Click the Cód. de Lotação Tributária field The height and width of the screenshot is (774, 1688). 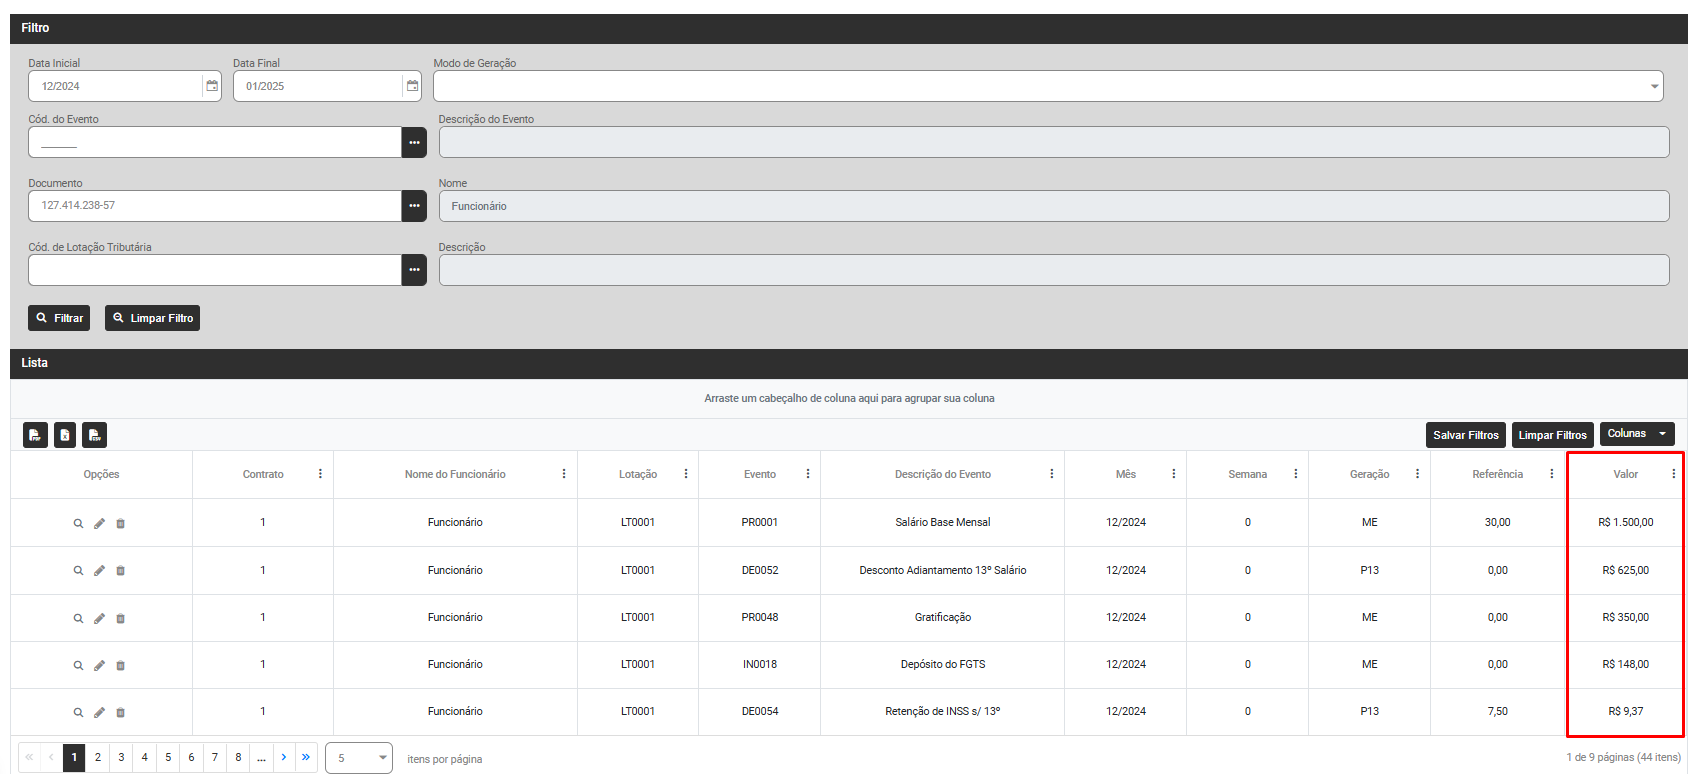click(214, 270)
